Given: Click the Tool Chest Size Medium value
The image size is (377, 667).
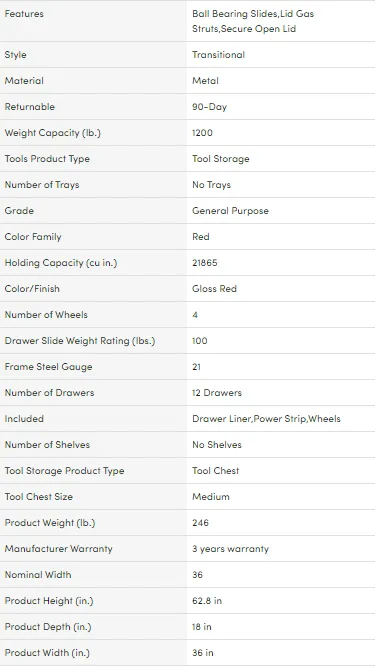Looking at the screenshot, I should pos(211,496).
